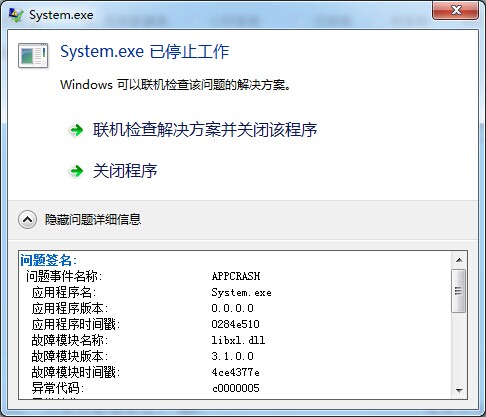Select 联机检查解决方案并关闭该程序 option text
Image resolution: width=486 pixels, height=417 pixels.
[205, 130]
